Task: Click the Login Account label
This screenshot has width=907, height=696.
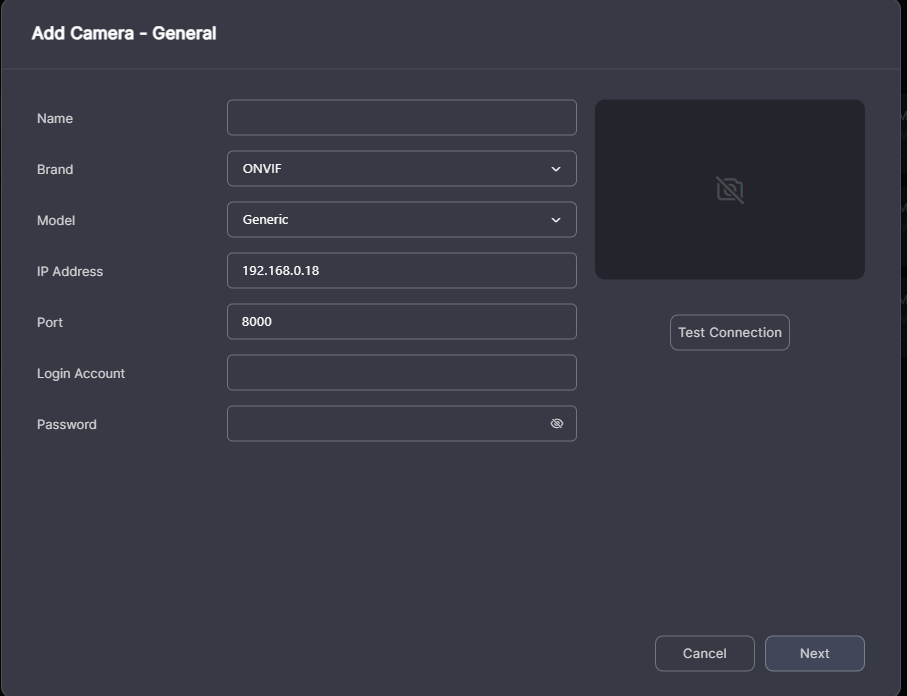Action: click(x=81, y=373)
